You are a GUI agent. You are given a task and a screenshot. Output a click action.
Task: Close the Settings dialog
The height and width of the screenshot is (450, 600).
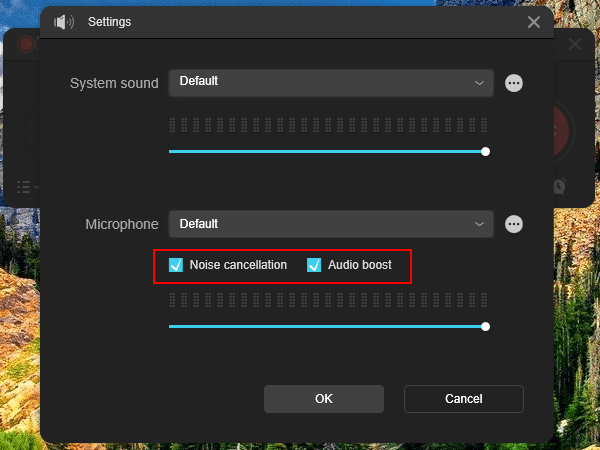pyautogui.click(x=533, y=22)
